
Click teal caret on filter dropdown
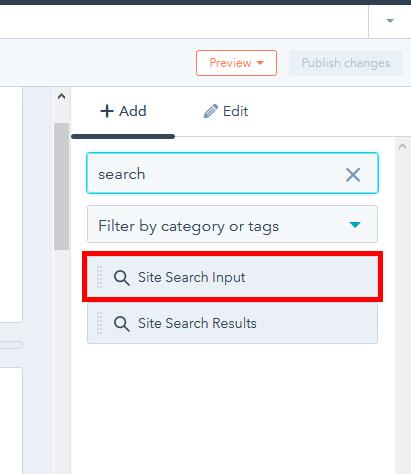355,225
